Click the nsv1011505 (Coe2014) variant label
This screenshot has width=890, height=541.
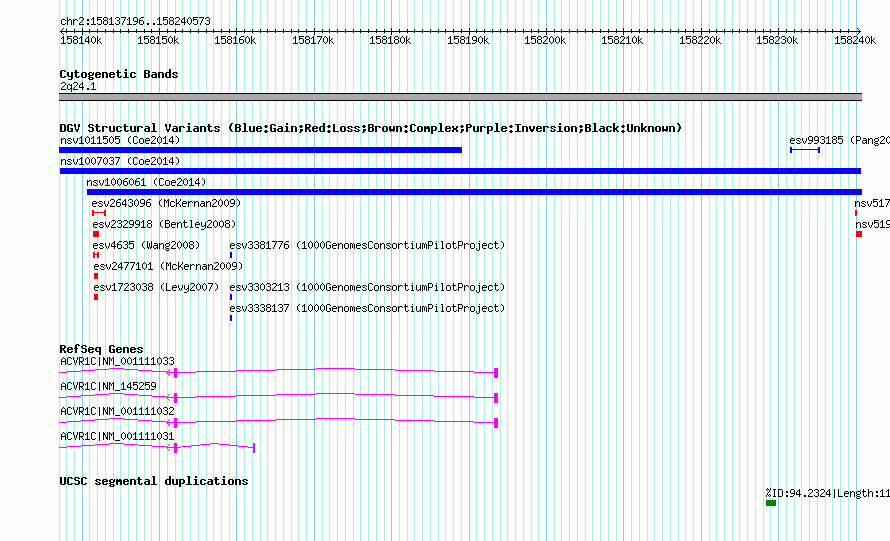pos(120,140)
